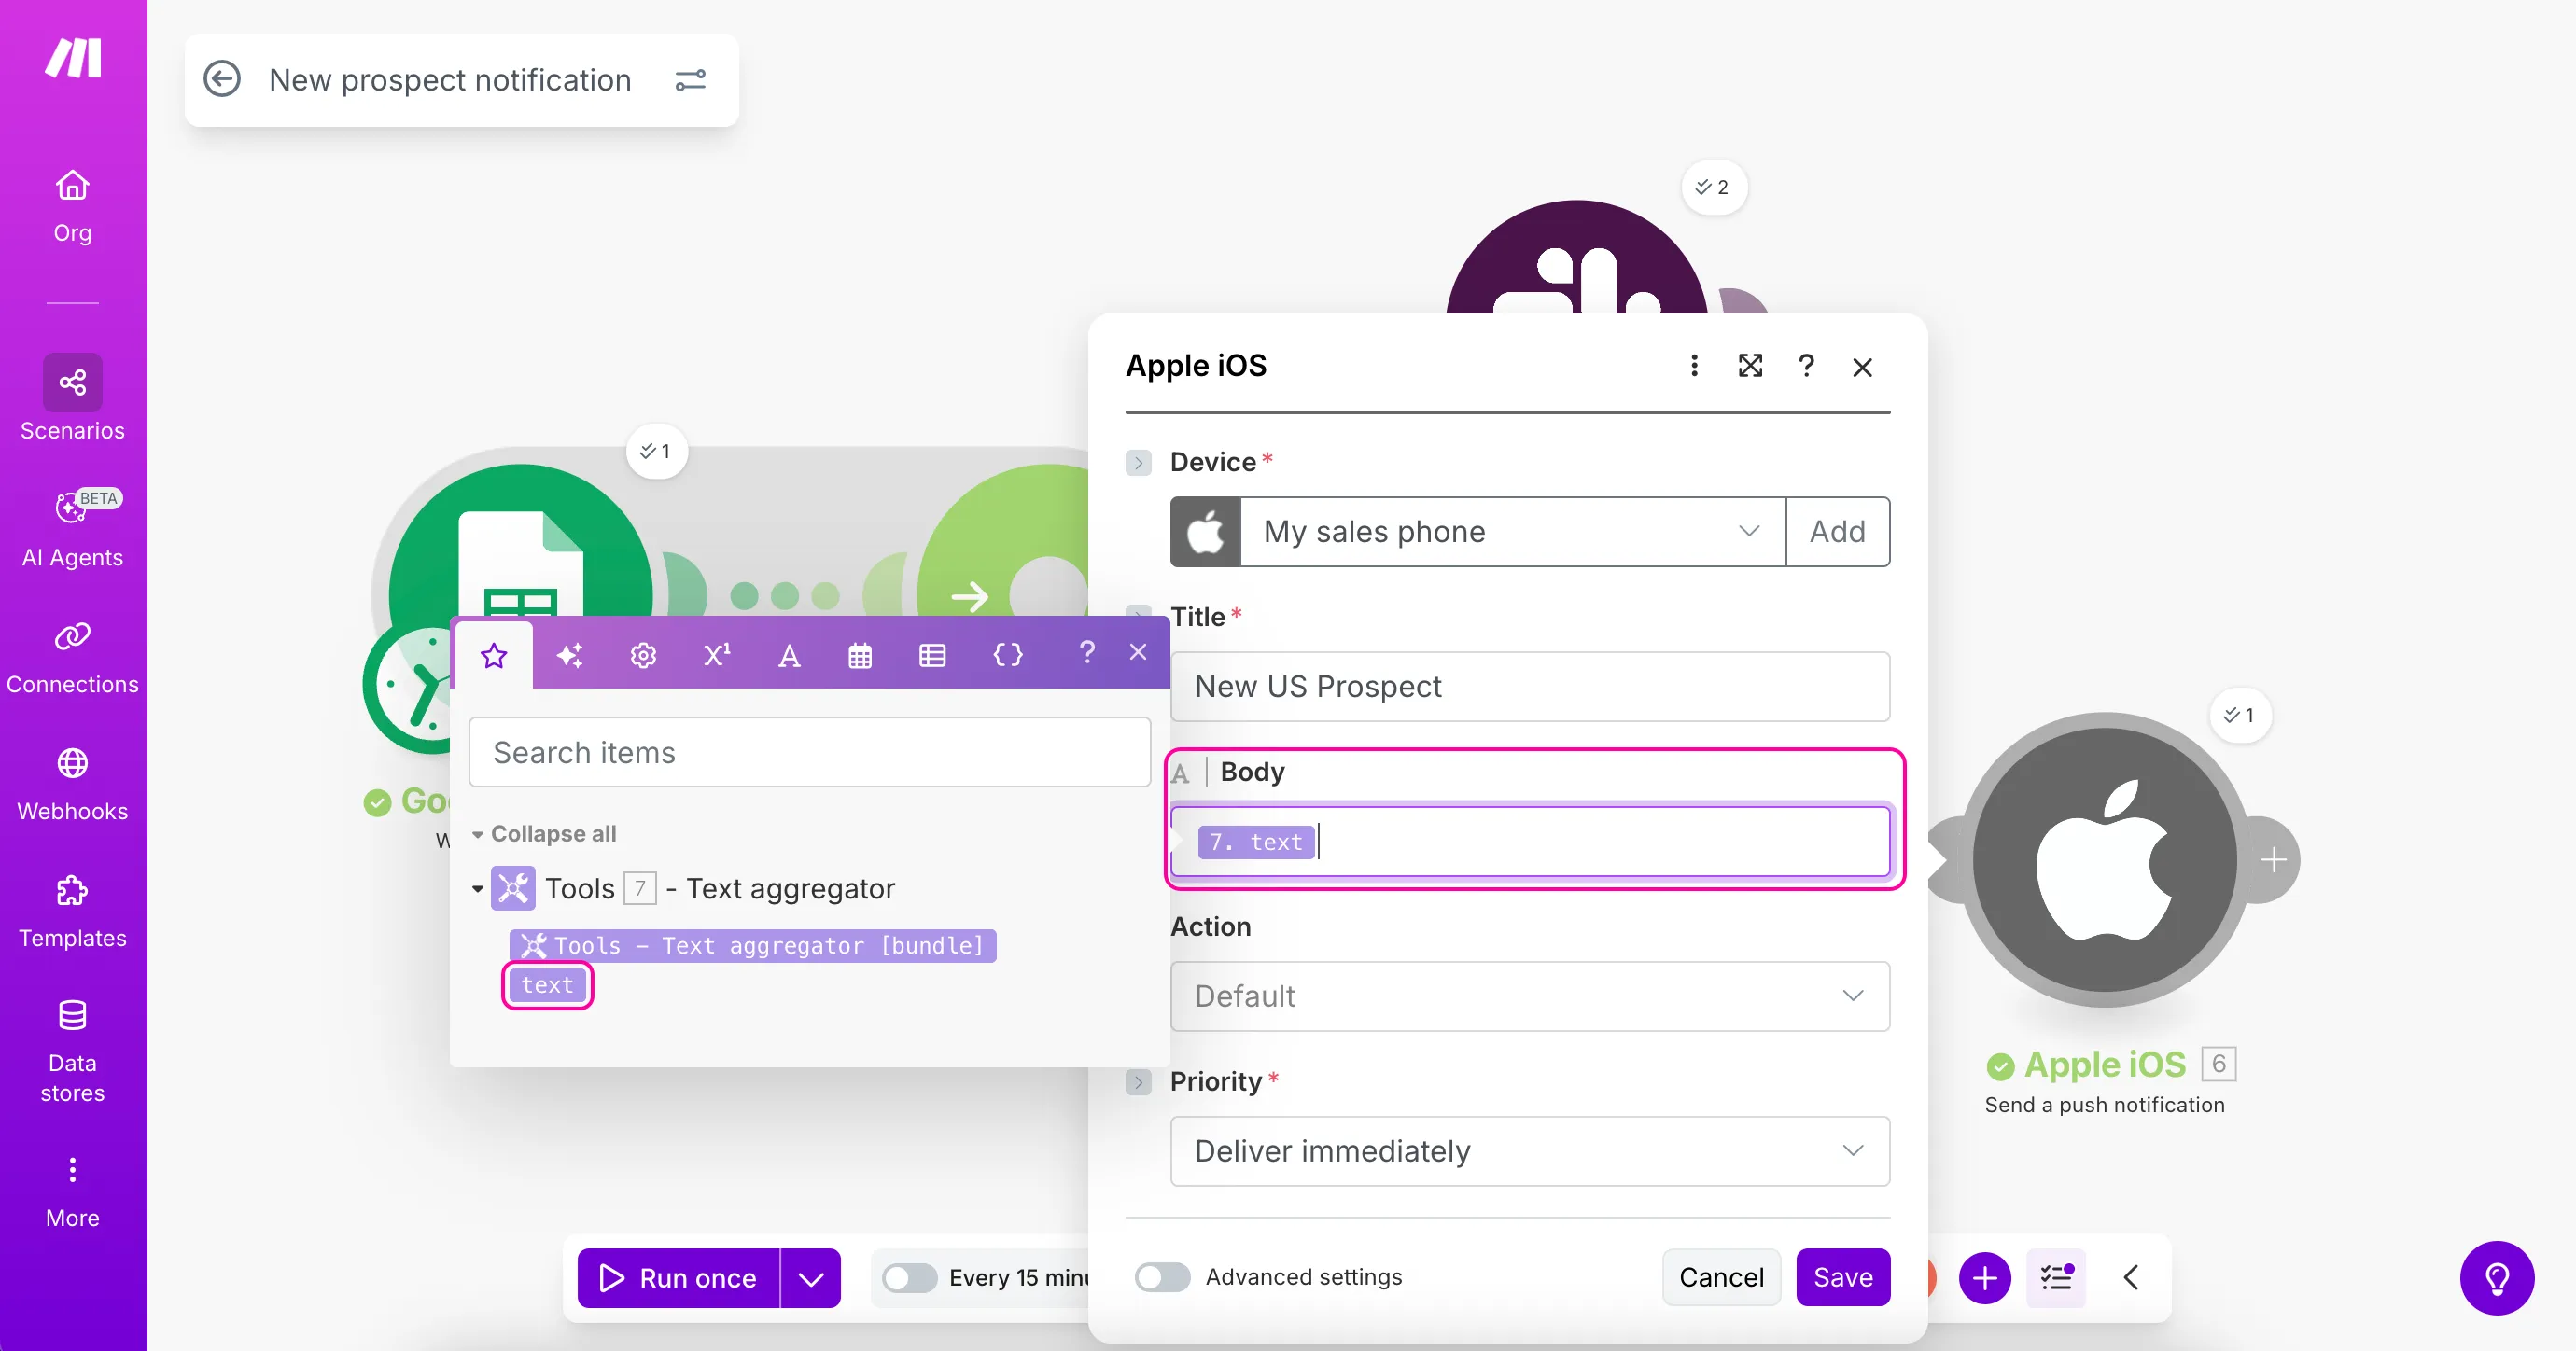Click Add next to the Device field
Screen dimensions: 2576x1351
click(1837, 531)
